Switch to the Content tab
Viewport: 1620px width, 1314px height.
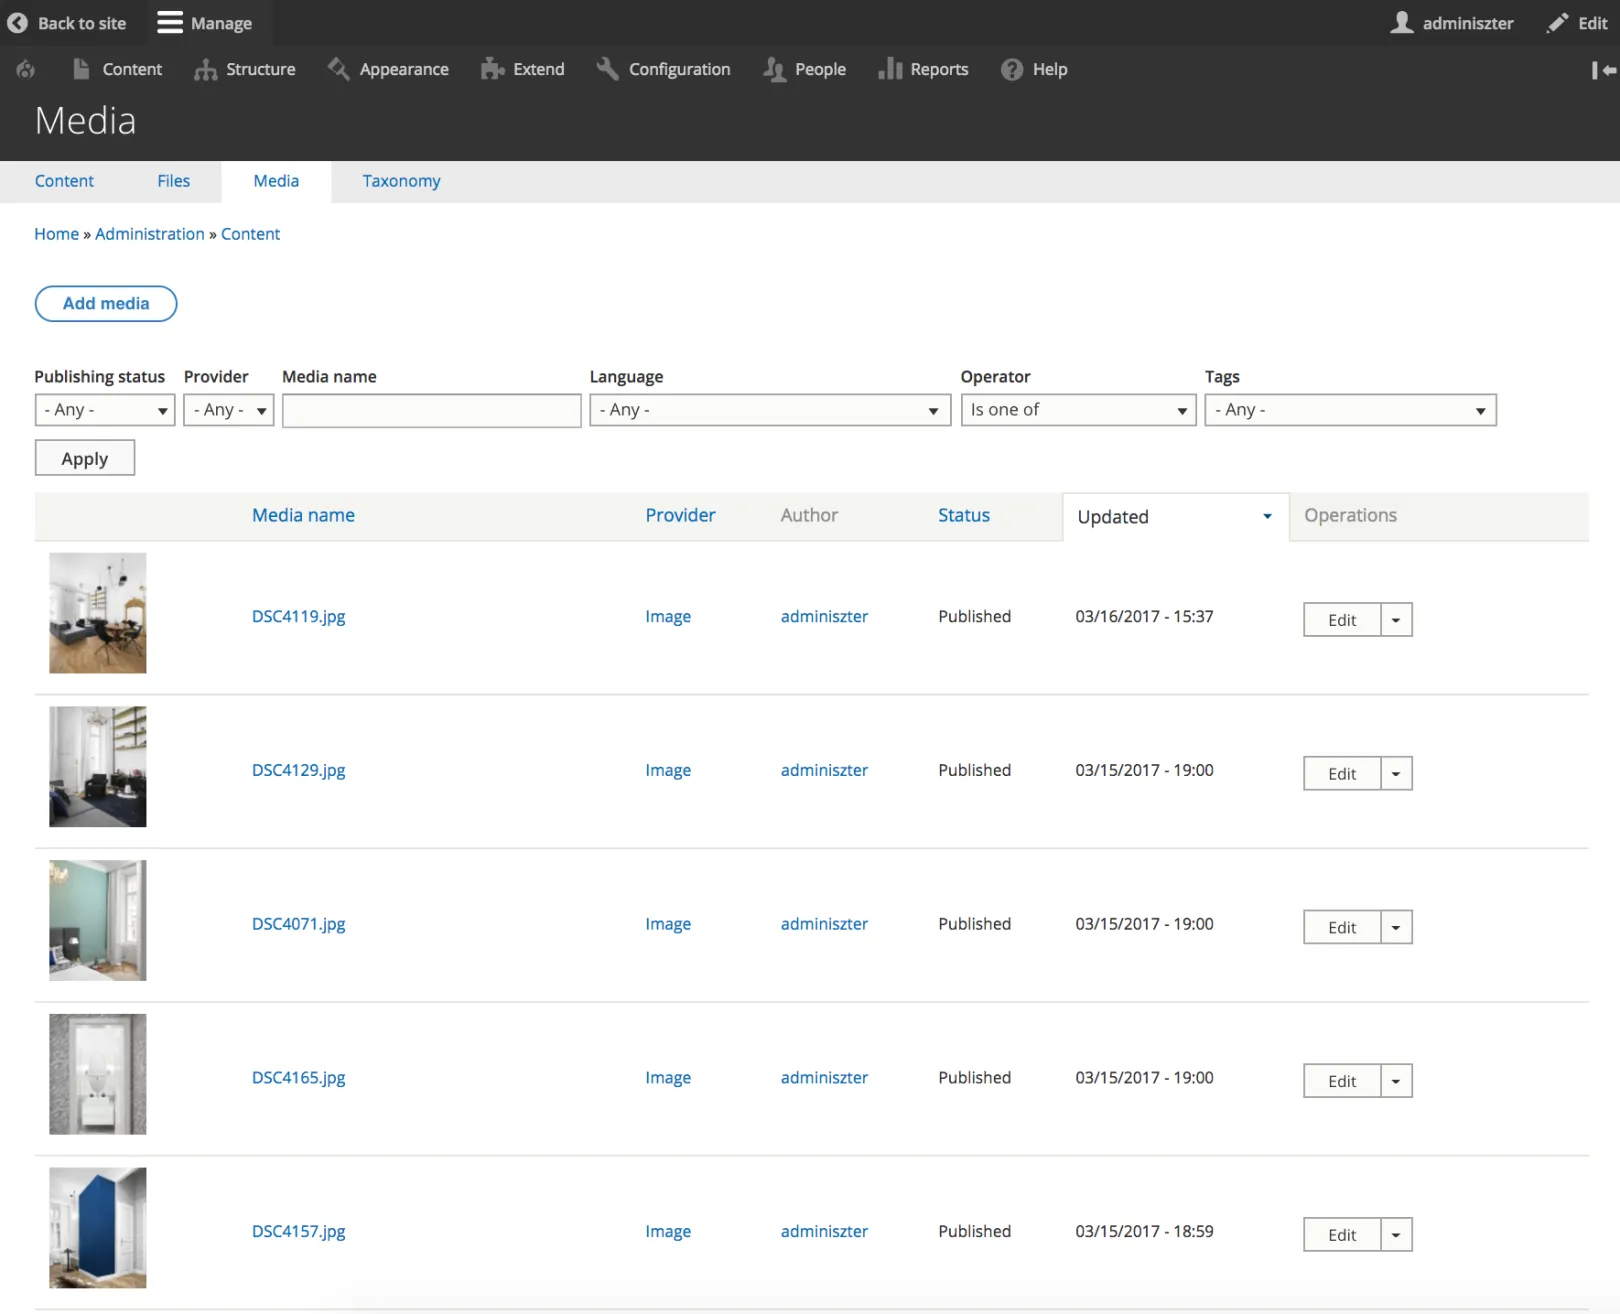(x=64, y=181)
